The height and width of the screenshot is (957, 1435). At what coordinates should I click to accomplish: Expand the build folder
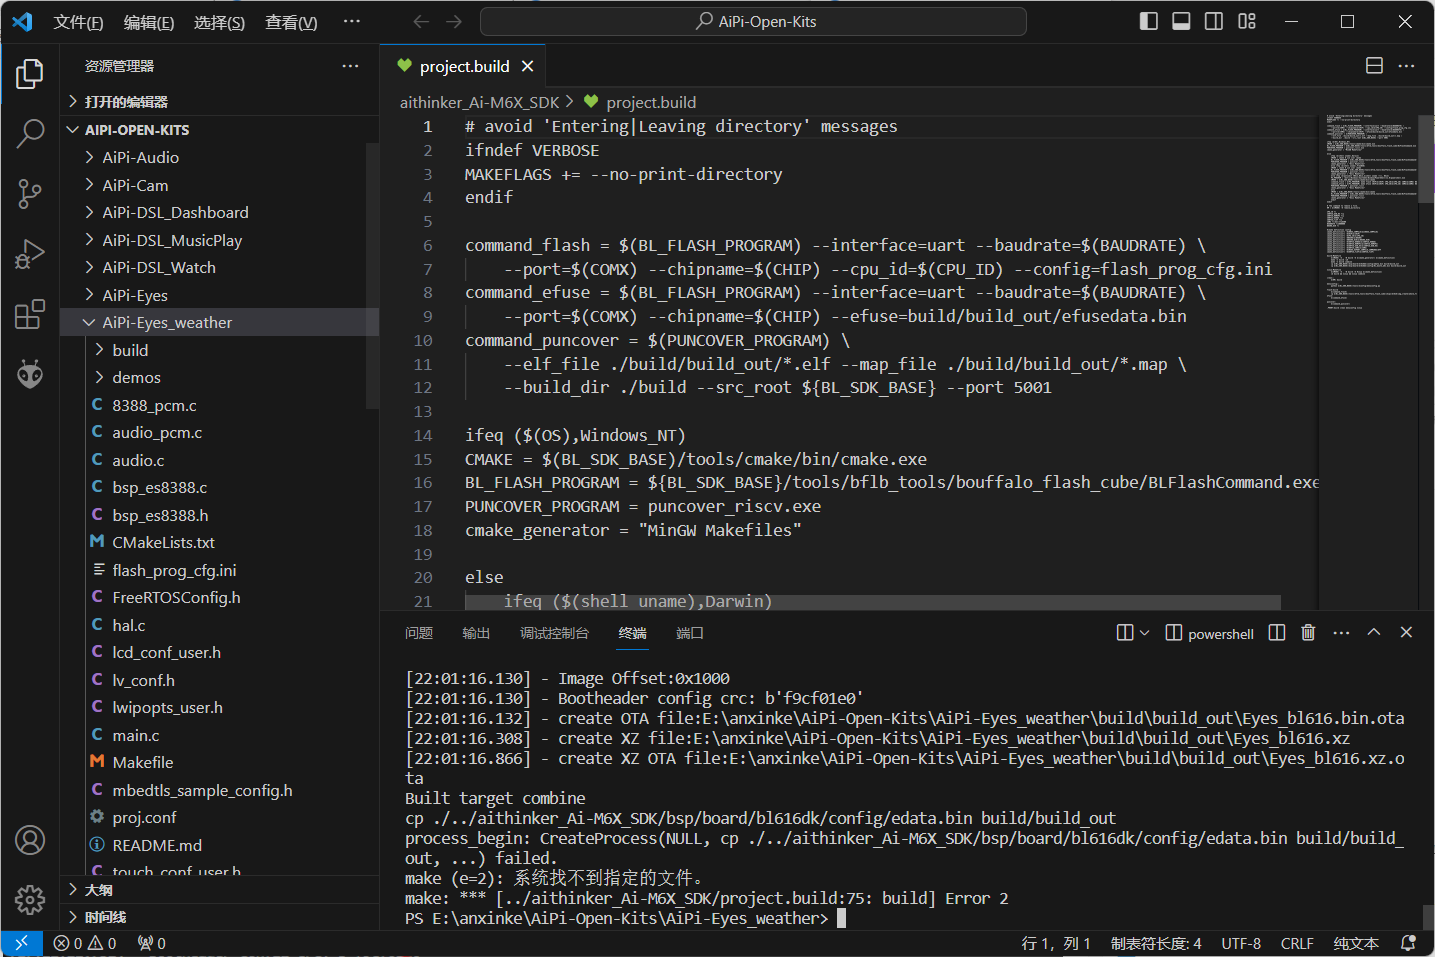pos(219,350)
